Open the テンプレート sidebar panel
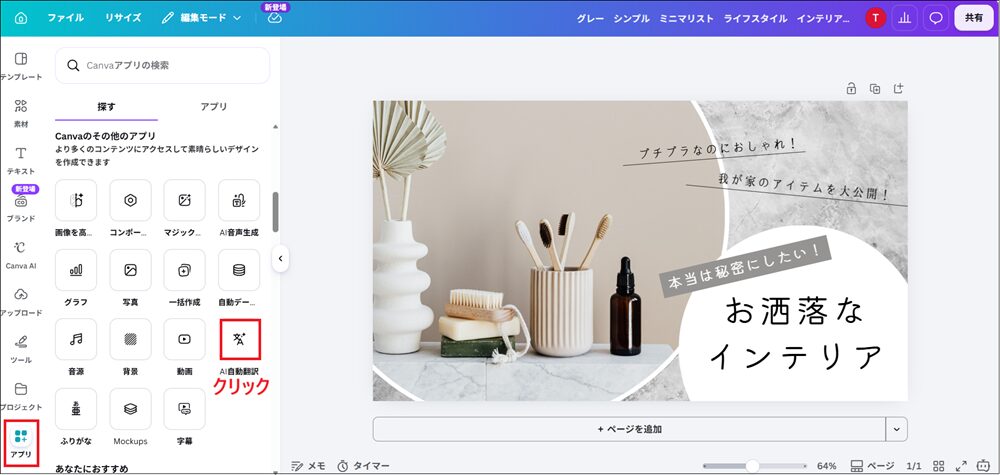This screenshot has height=475, width=1000. [21, 66]
